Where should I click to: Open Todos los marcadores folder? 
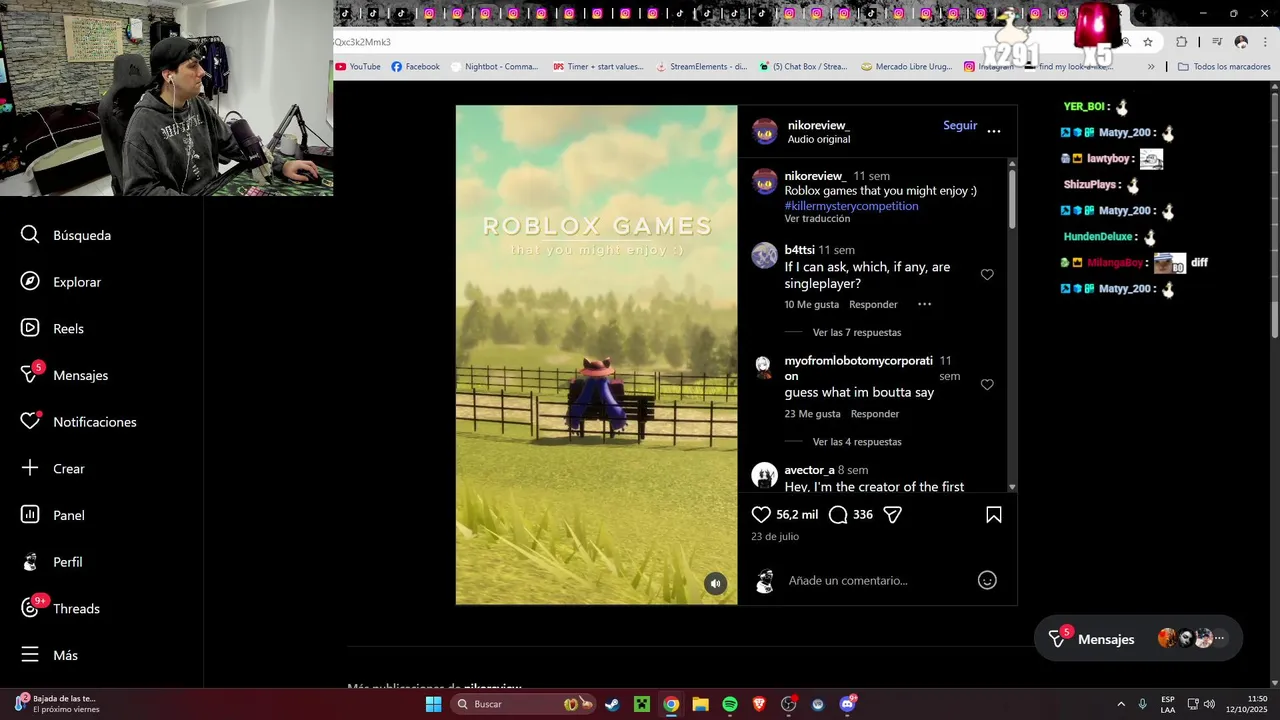click(1224, 67)
